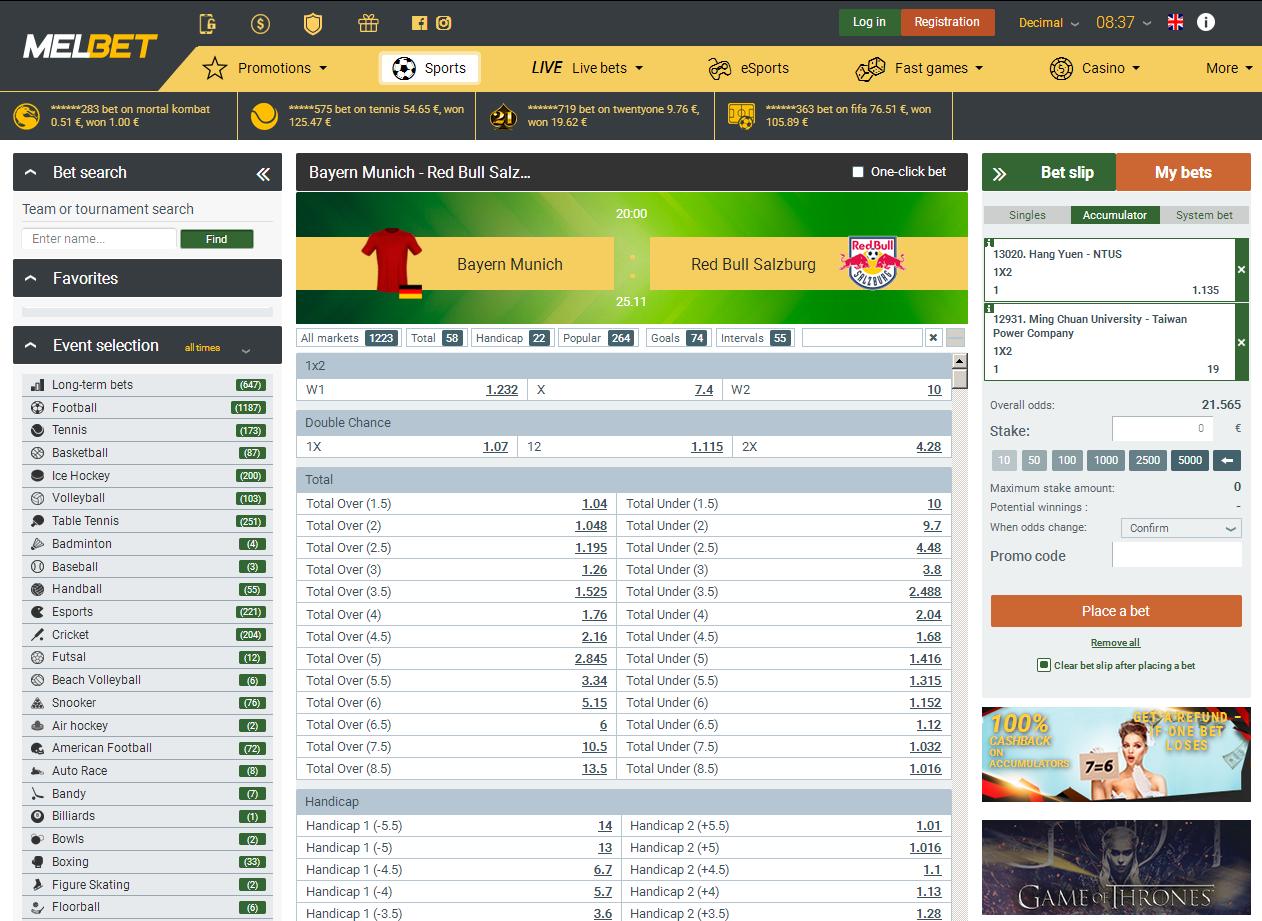
Task: Collapse the Favorites panel
Action: point(31,278)
